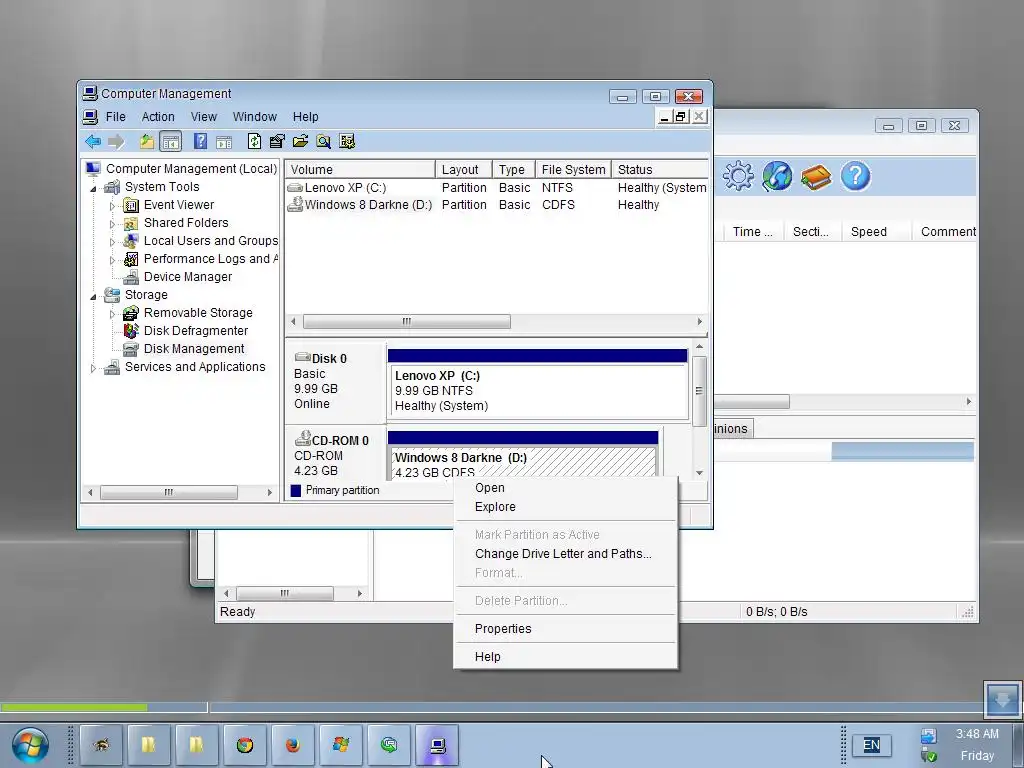Click the blue progress bar in background window
This screenshot has width=1024, height=768.
click(903, 451)
